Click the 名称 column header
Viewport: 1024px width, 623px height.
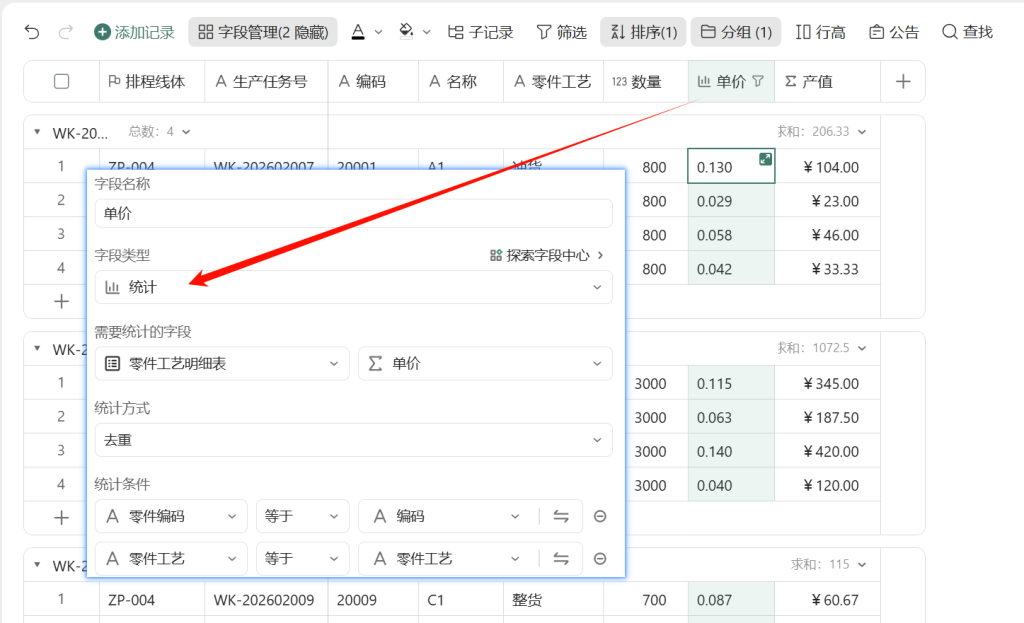460,82
